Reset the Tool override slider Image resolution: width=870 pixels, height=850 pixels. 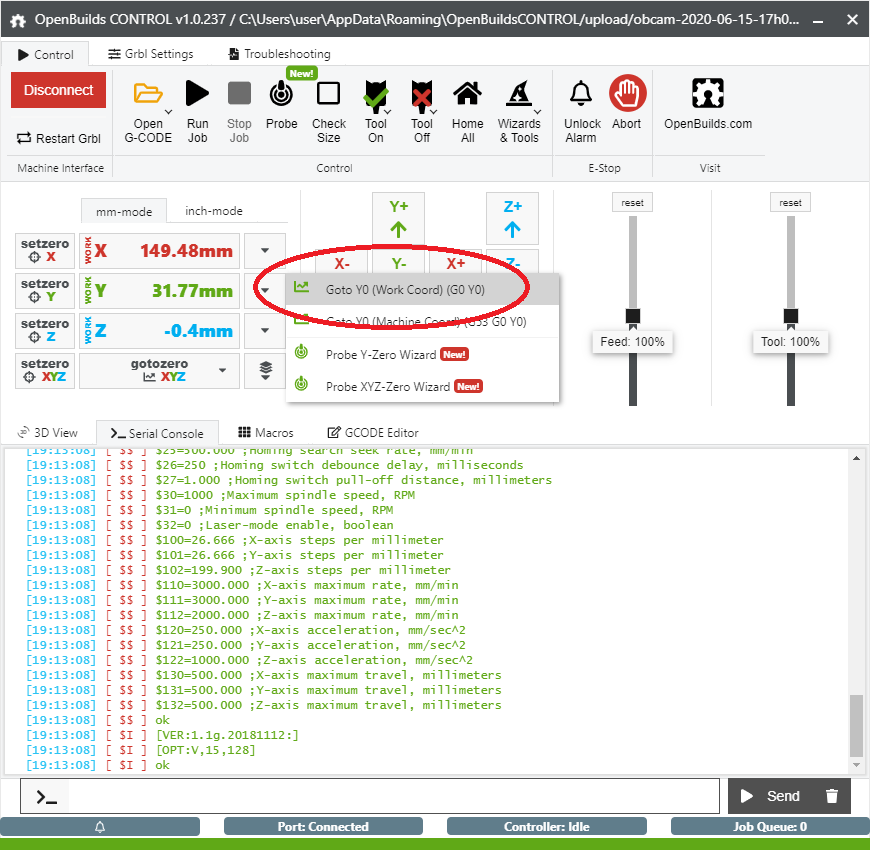[x=790, y=203]
